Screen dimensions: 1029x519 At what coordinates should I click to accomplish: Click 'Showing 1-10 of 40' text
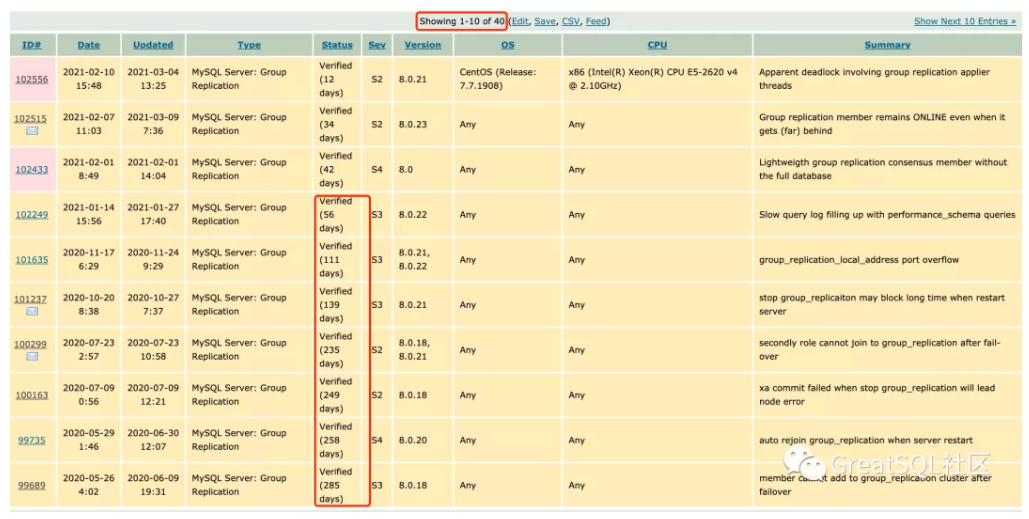[462, 21]
